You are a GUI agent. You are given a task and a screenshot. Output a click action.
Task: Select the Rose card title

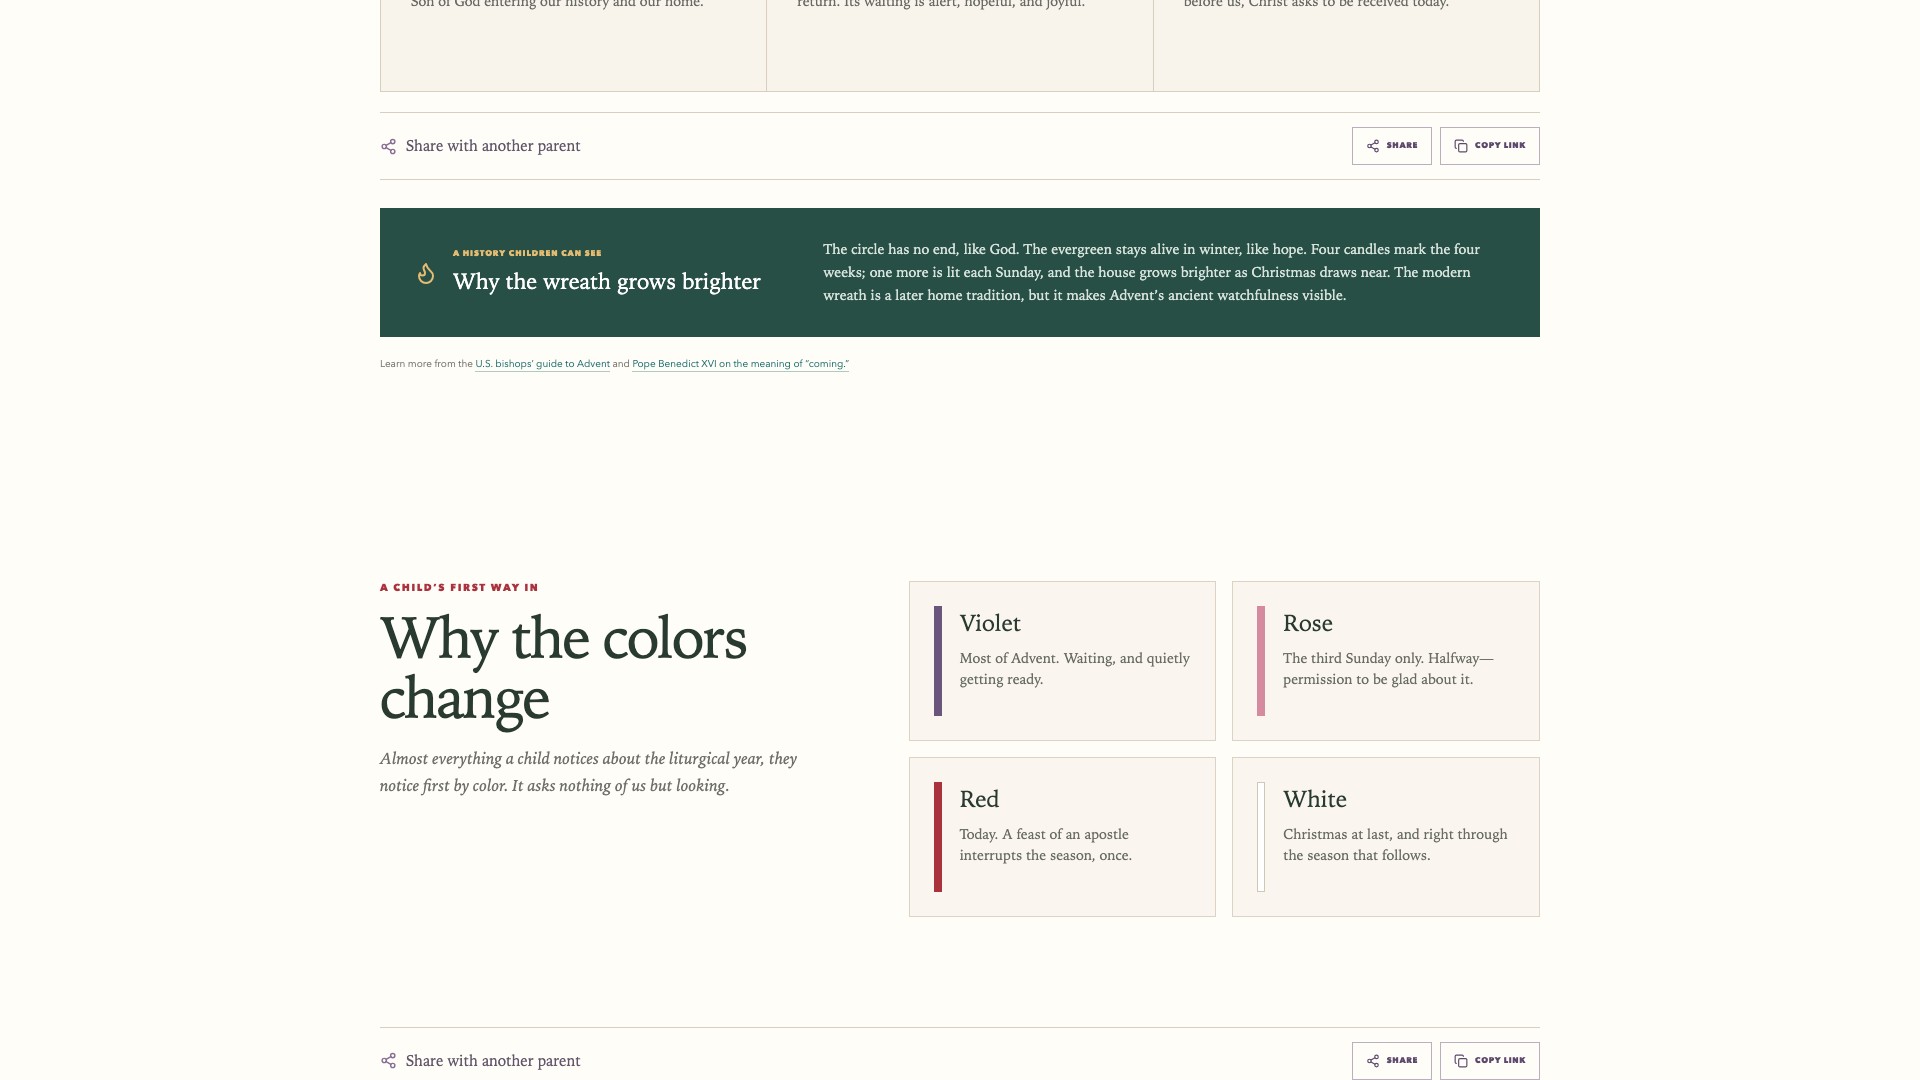1308,624
